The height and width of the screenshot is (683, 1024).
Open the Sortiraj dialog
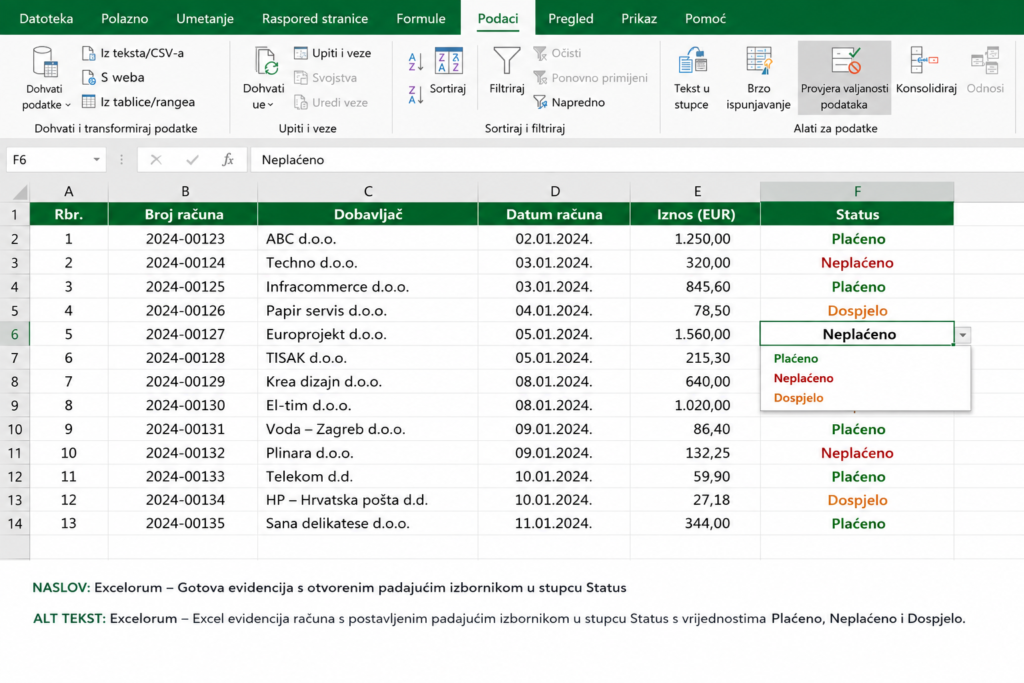click(x=448, y=72)
